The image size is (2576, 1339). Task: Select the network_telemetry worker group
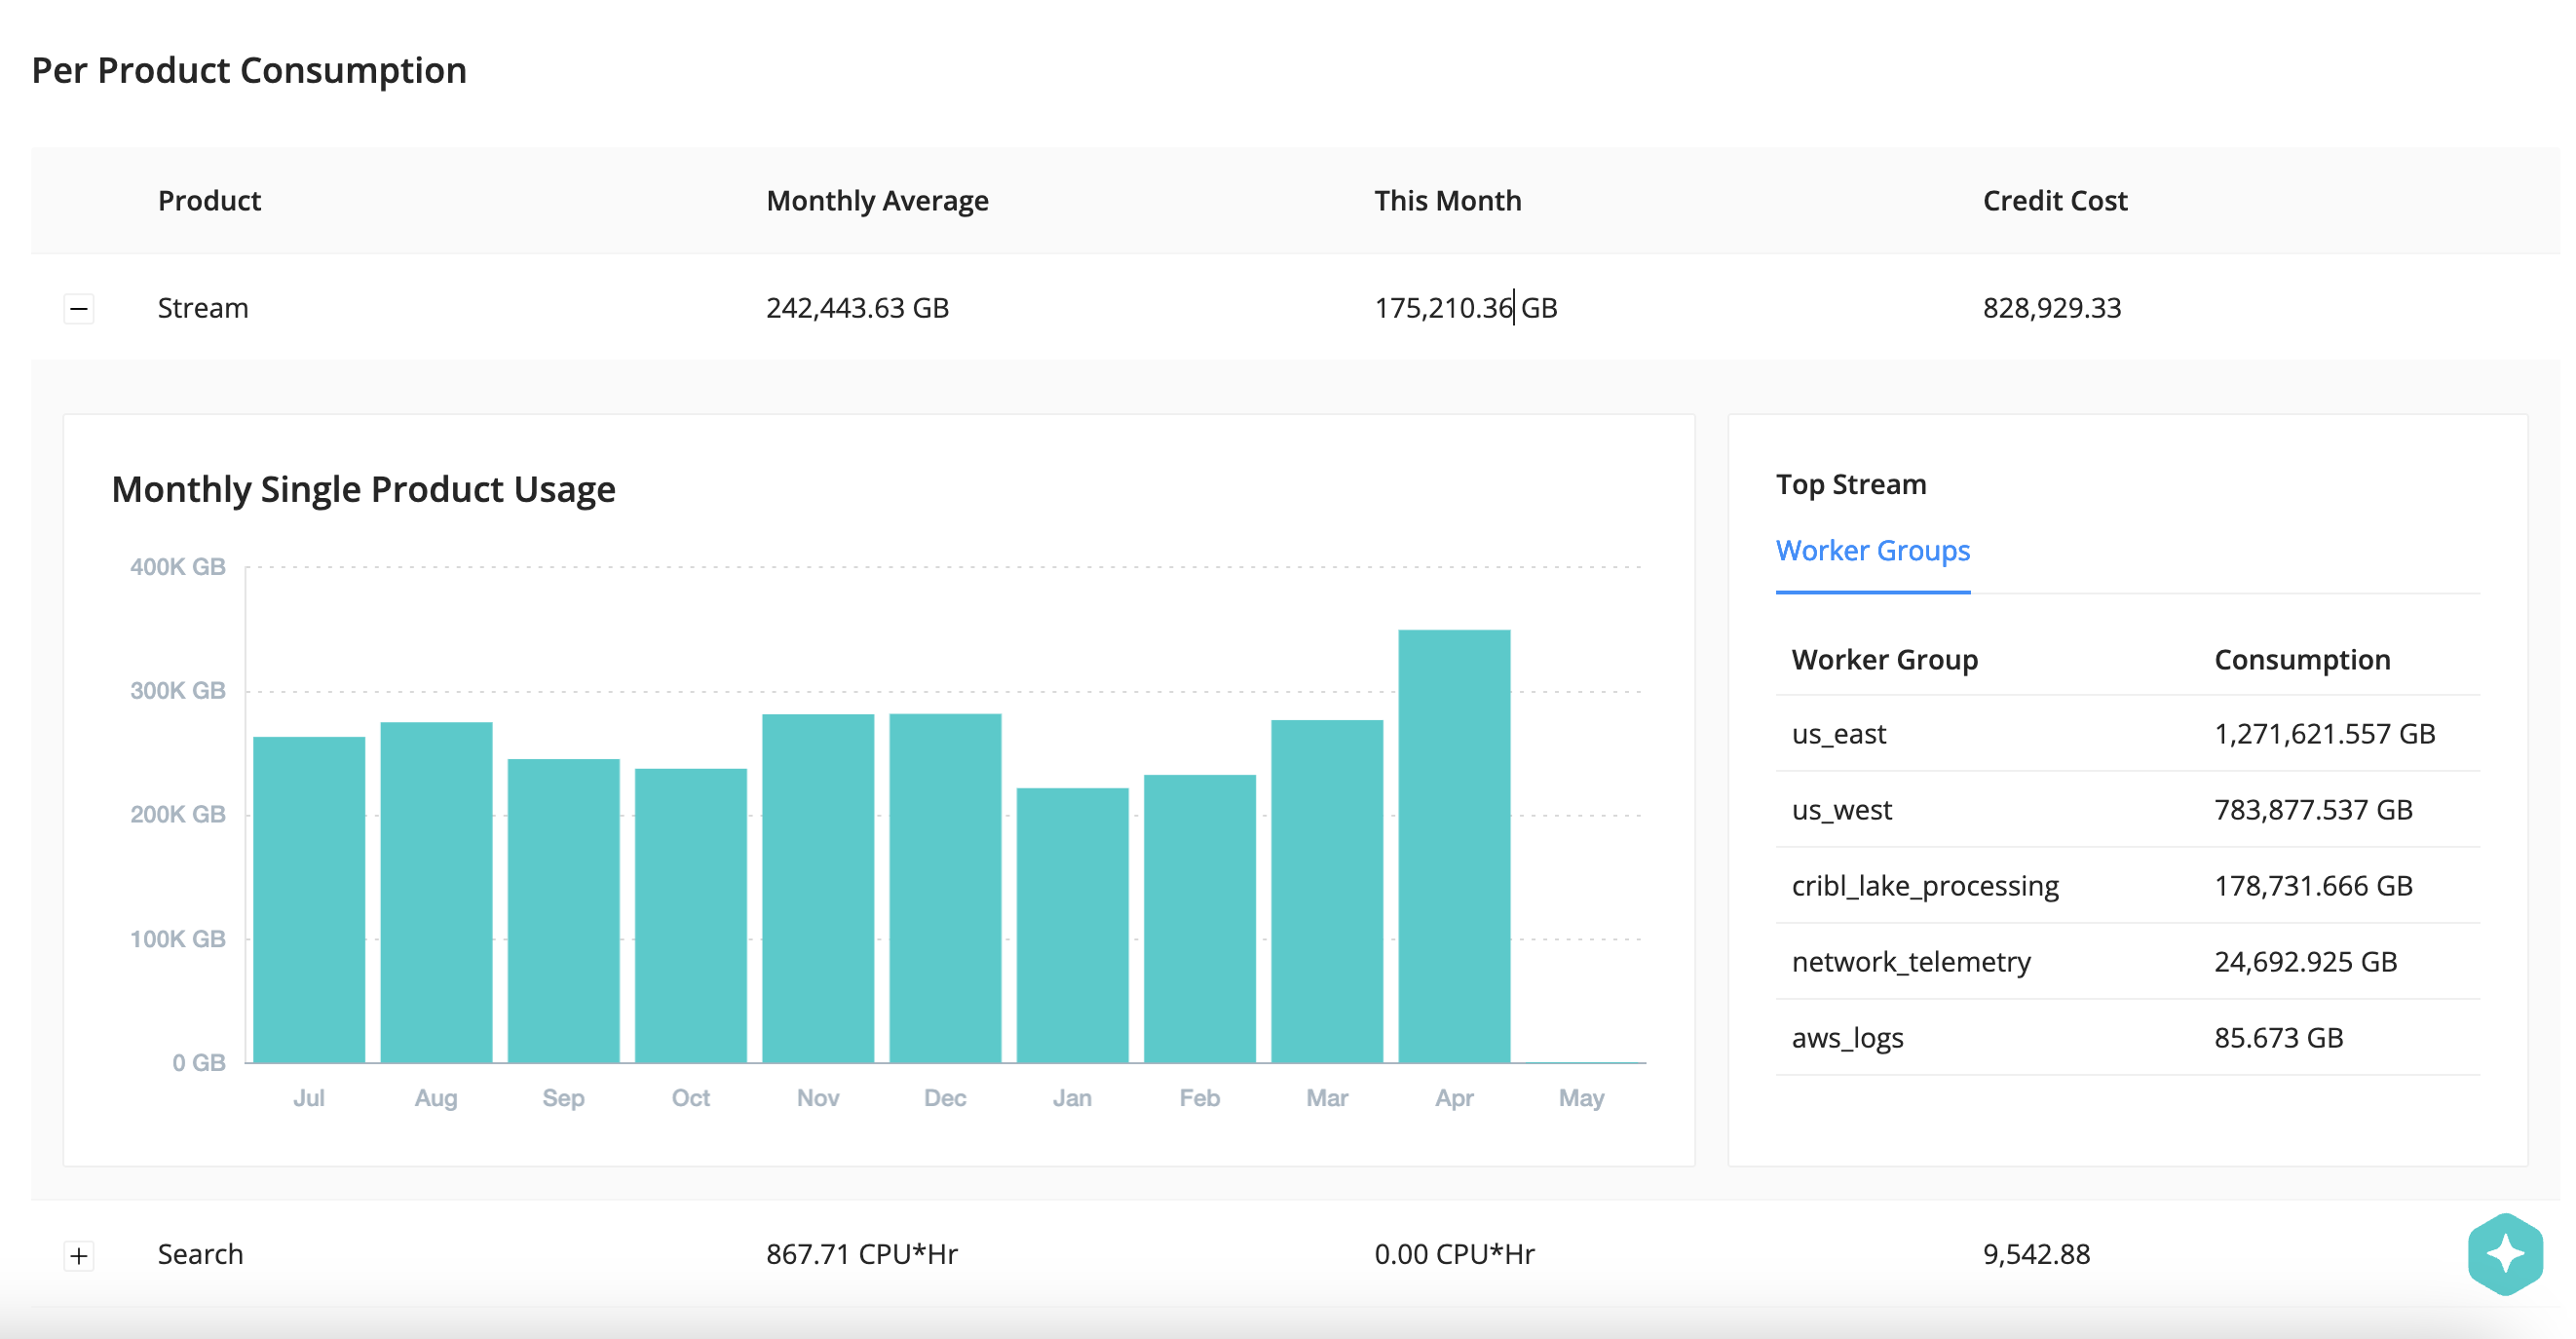coord(1910,961)
